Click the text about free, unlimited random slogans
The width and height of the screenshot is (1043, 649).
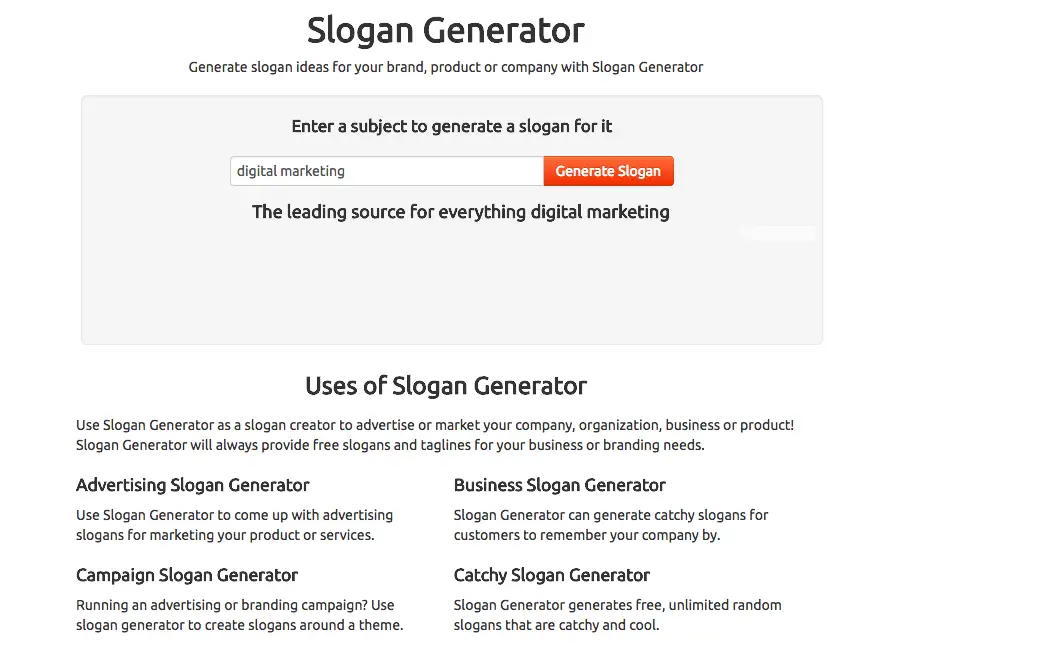click(617, 615)
